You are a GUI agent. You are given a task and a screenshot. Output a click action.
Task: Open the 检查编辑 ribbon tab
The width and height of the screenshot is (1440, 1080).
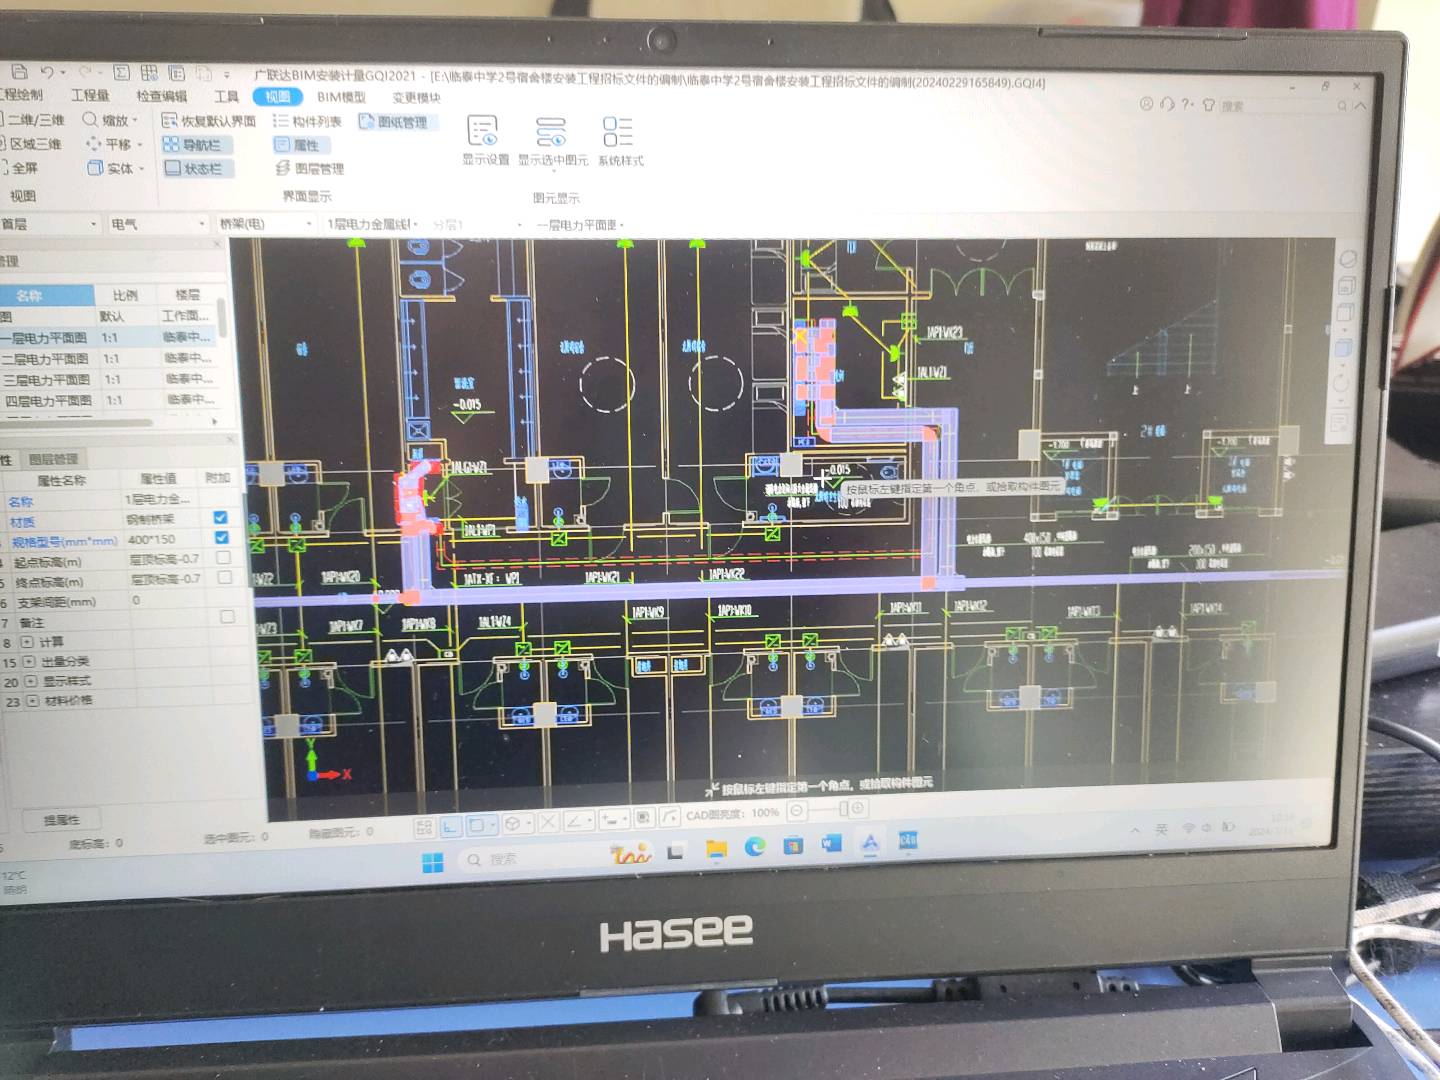(162, 96)
